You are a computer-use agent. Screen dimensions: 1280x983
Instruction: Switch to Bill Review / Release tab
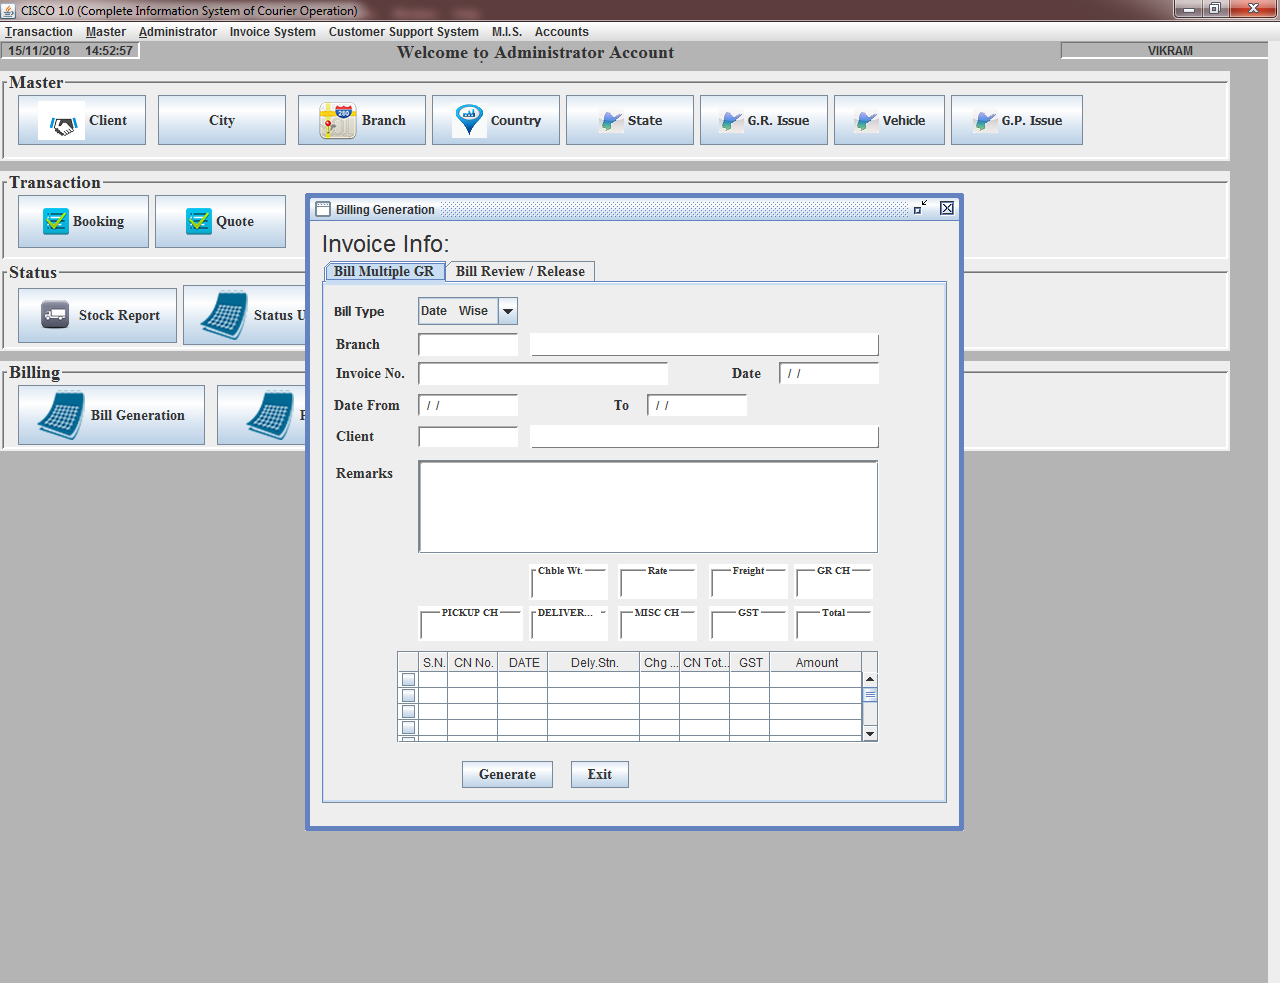(x=520, y=271)
